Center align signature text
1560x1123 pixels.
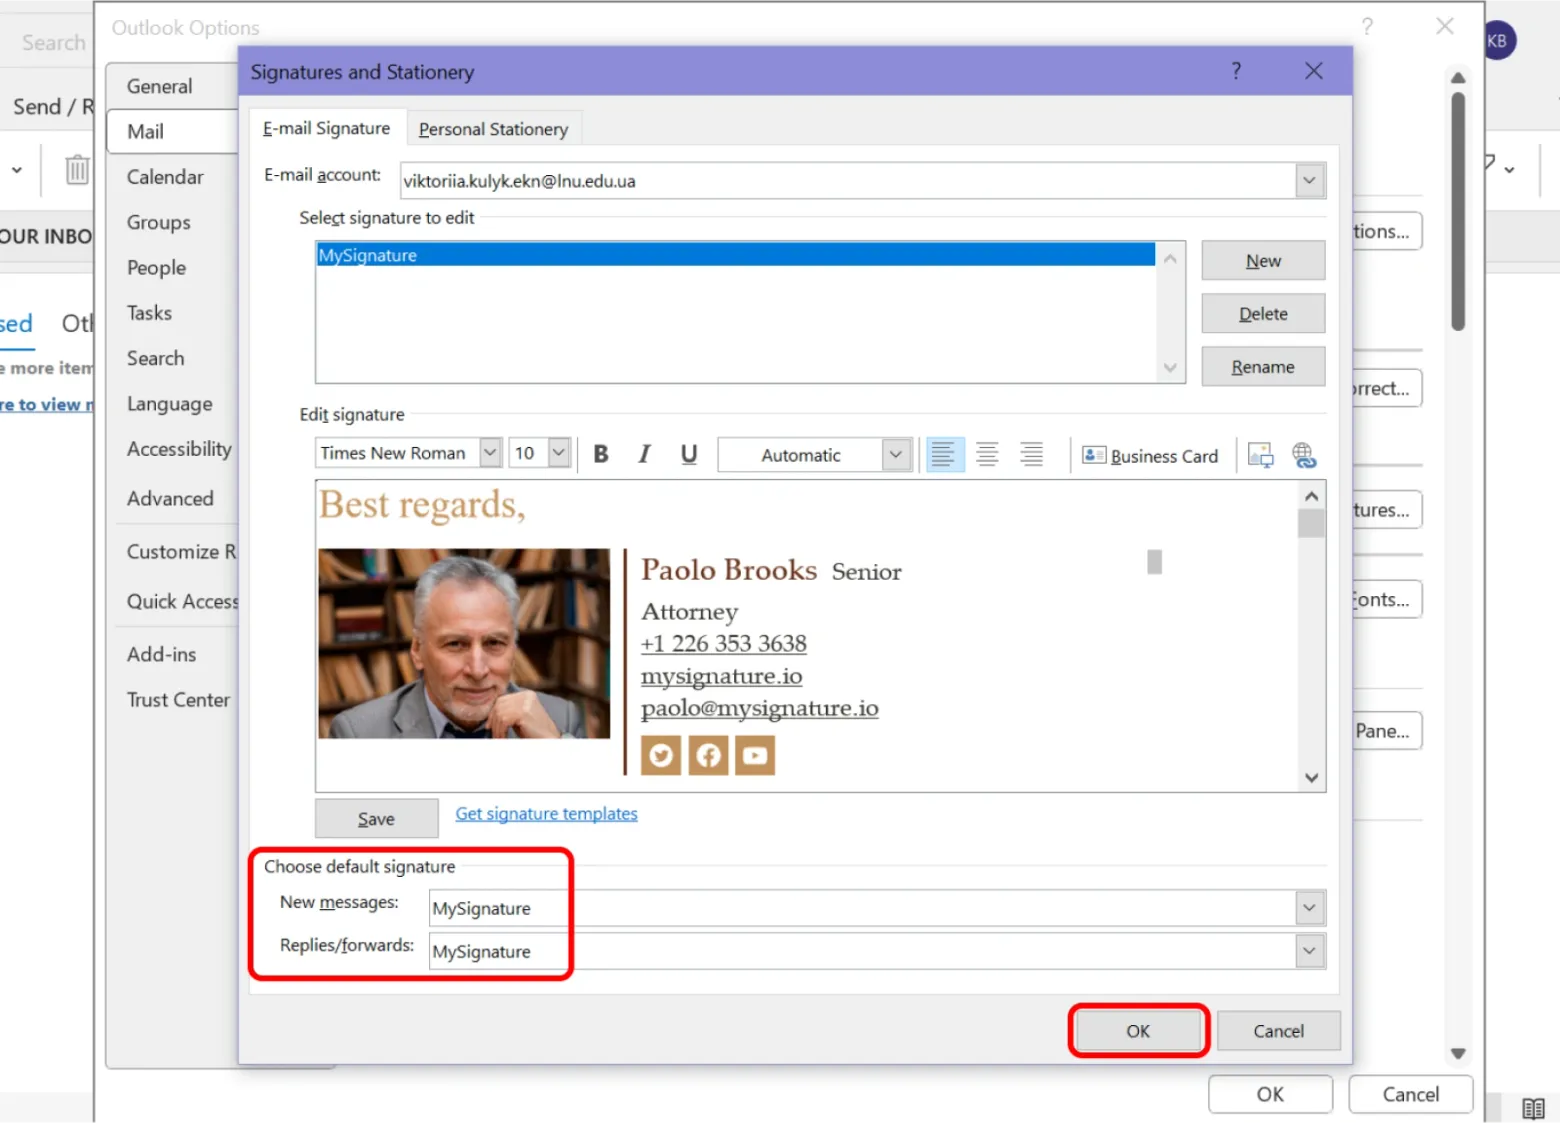(x=987, y=455)
